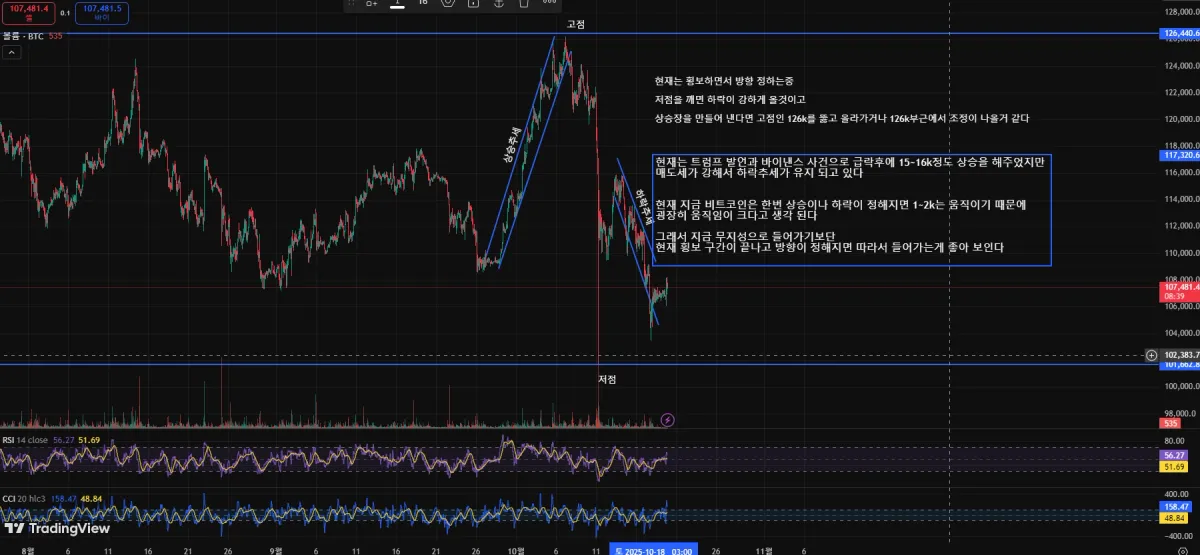
Task: Open the settings hexagon icon in floating toolbar
Action: [448, 3]
